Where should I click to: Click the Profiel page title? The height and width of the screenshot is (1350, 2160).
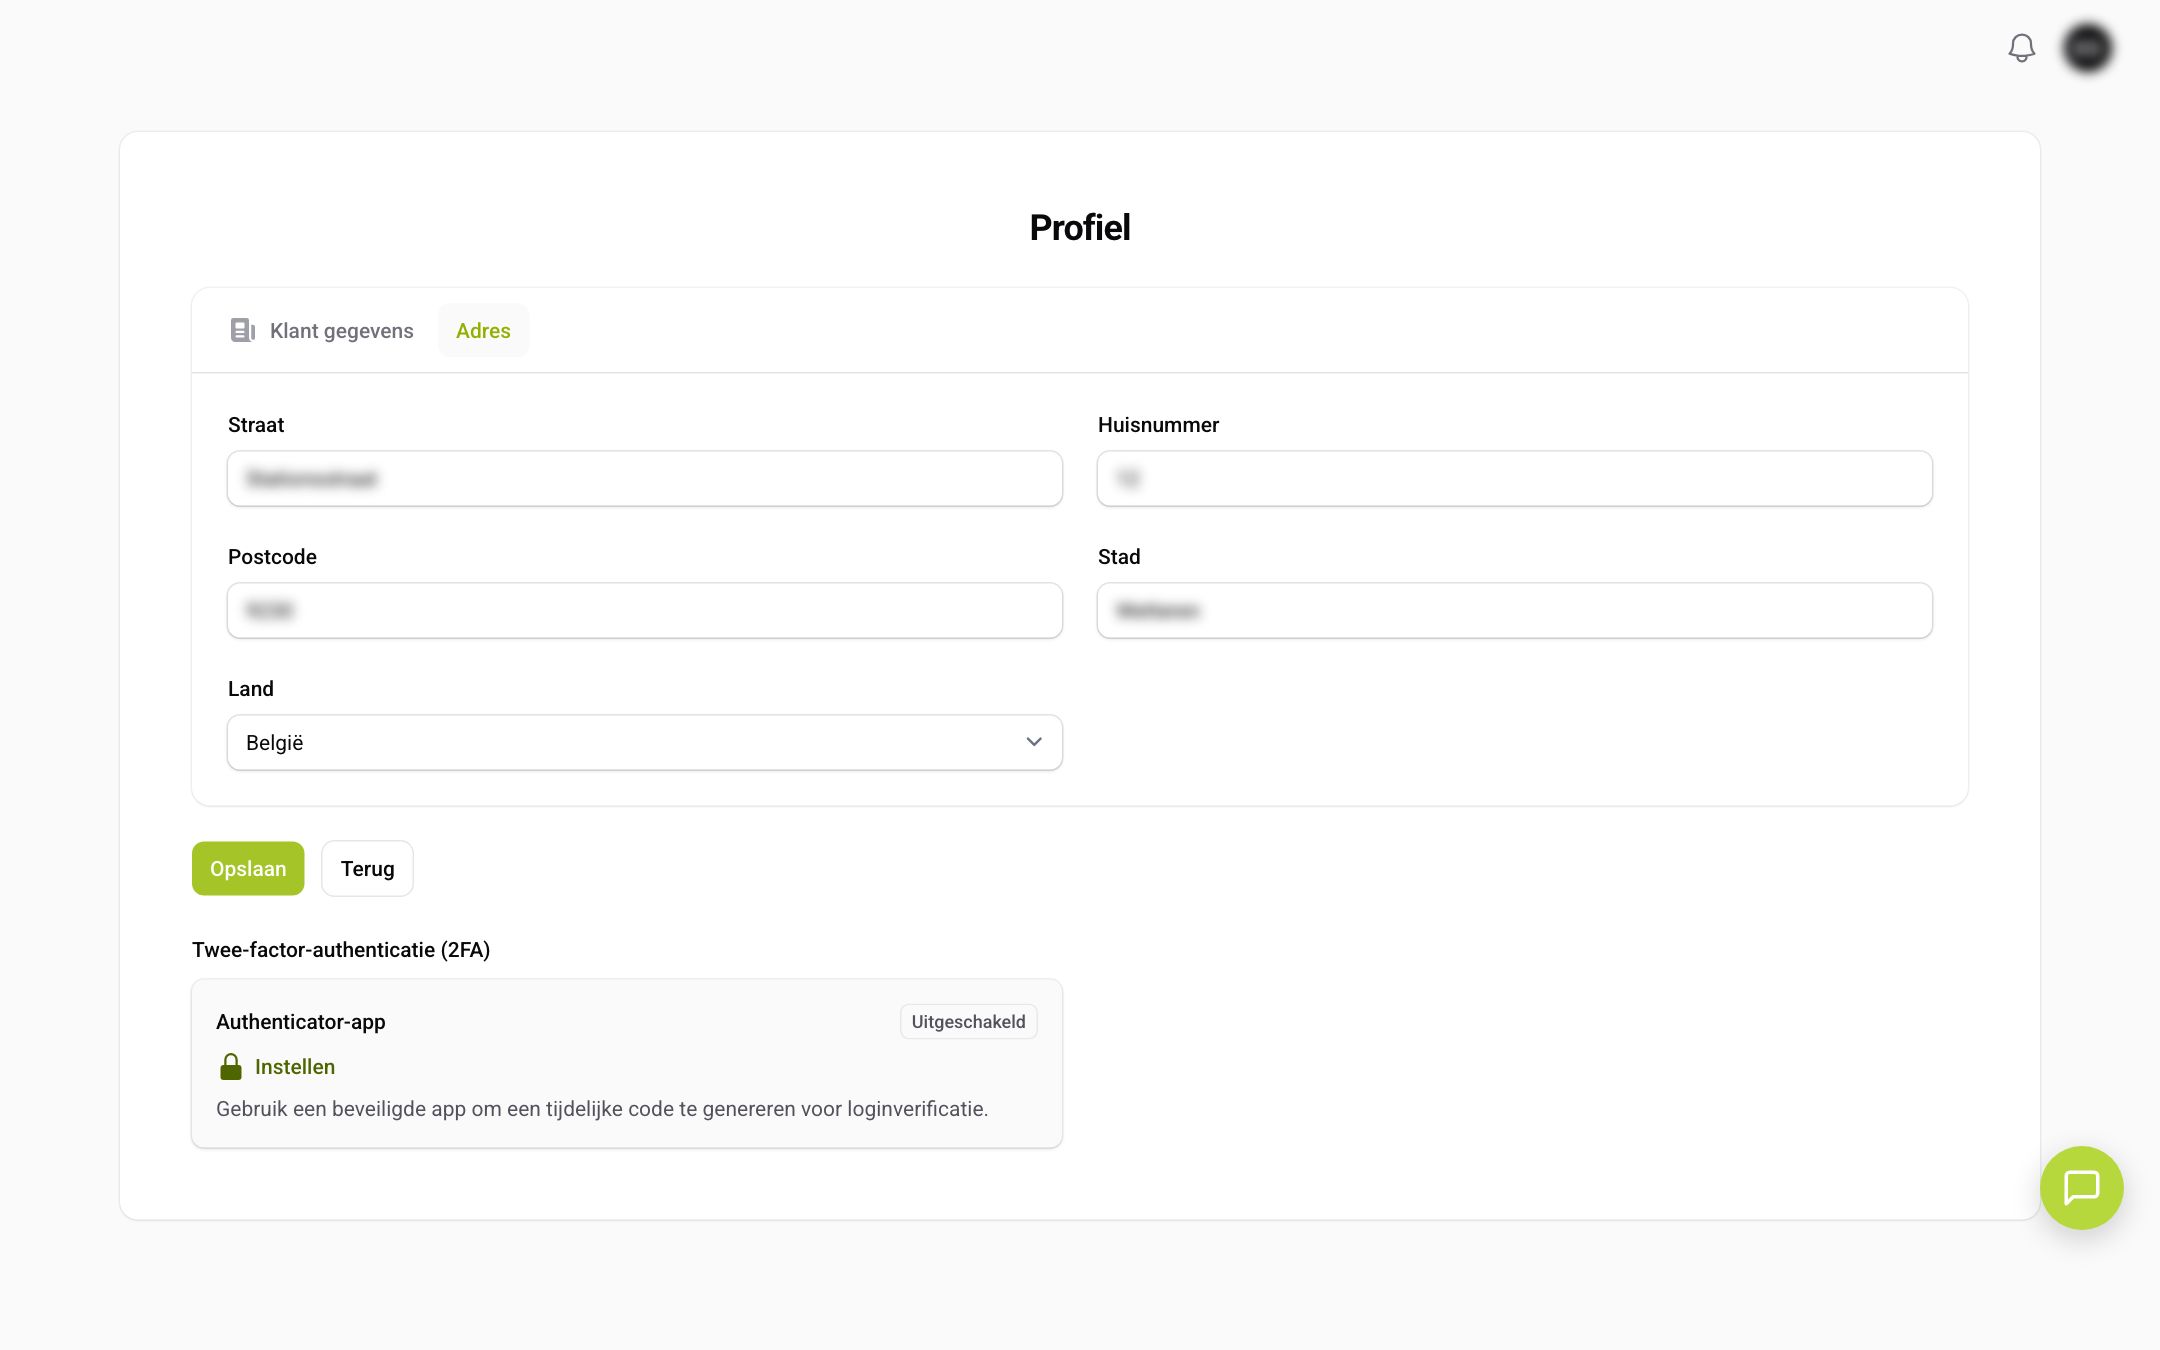click(x=1080, y=228)
